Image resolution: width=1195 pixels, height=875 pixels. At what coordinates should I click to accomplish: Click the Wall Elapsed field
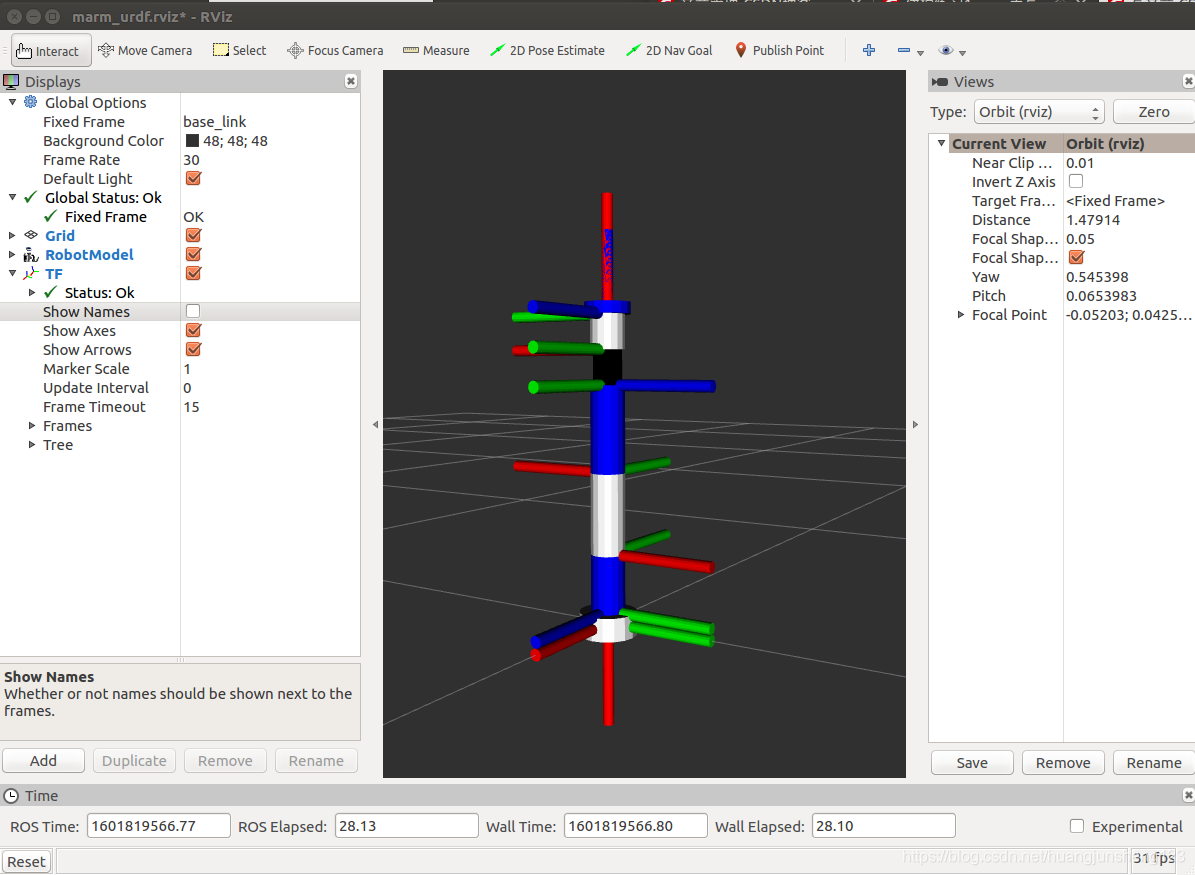coord(883,826)
